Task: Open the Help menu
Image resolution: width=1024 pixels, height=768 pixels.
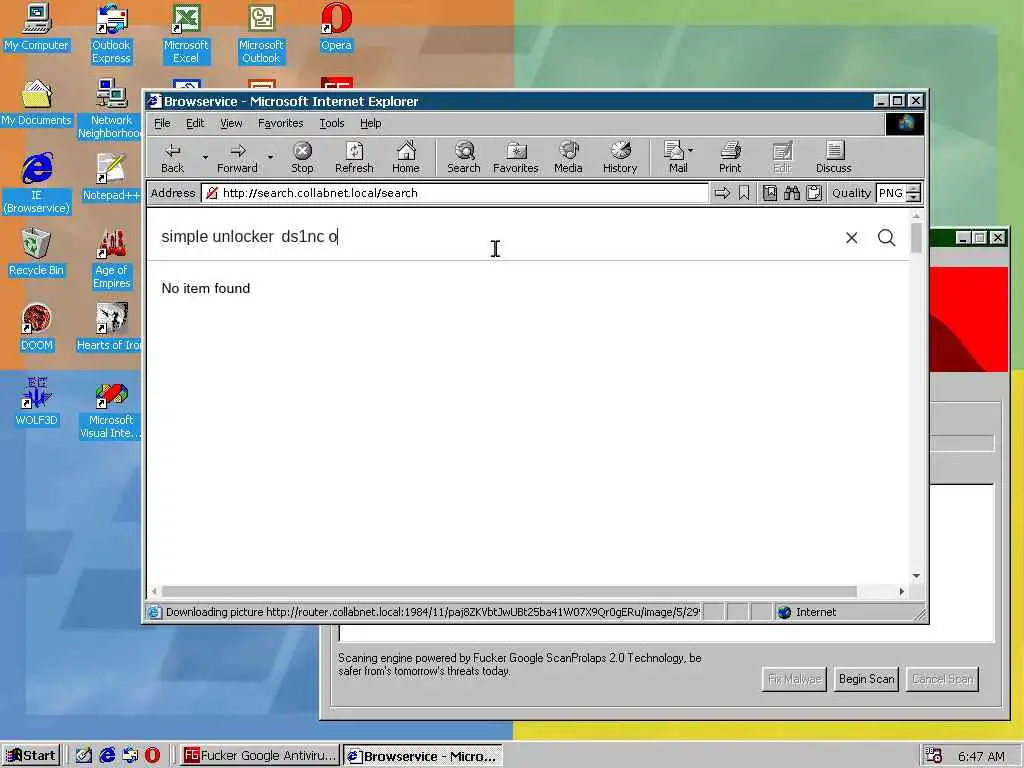Action: point(370,123)
